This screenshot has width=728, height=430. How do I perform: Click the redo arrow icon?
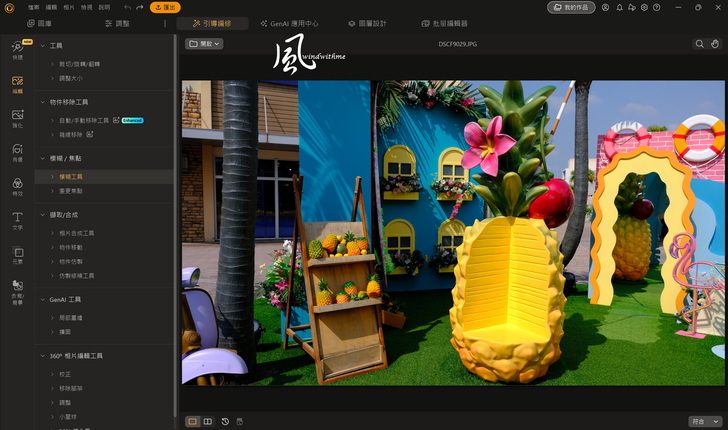(140, 7)
